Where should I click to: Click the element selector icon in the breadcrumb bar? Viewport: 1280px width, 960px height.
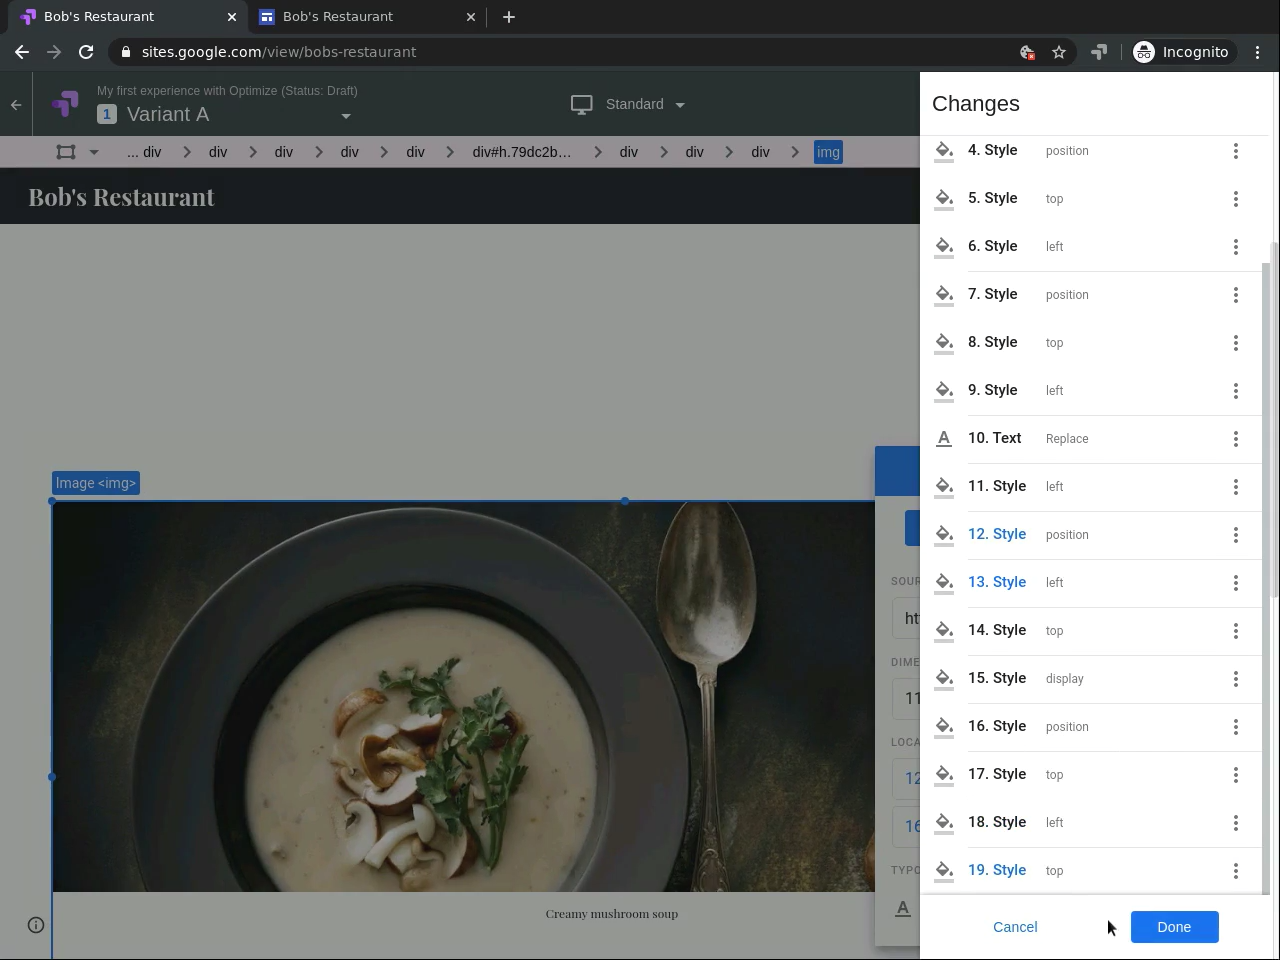point(66,152)
